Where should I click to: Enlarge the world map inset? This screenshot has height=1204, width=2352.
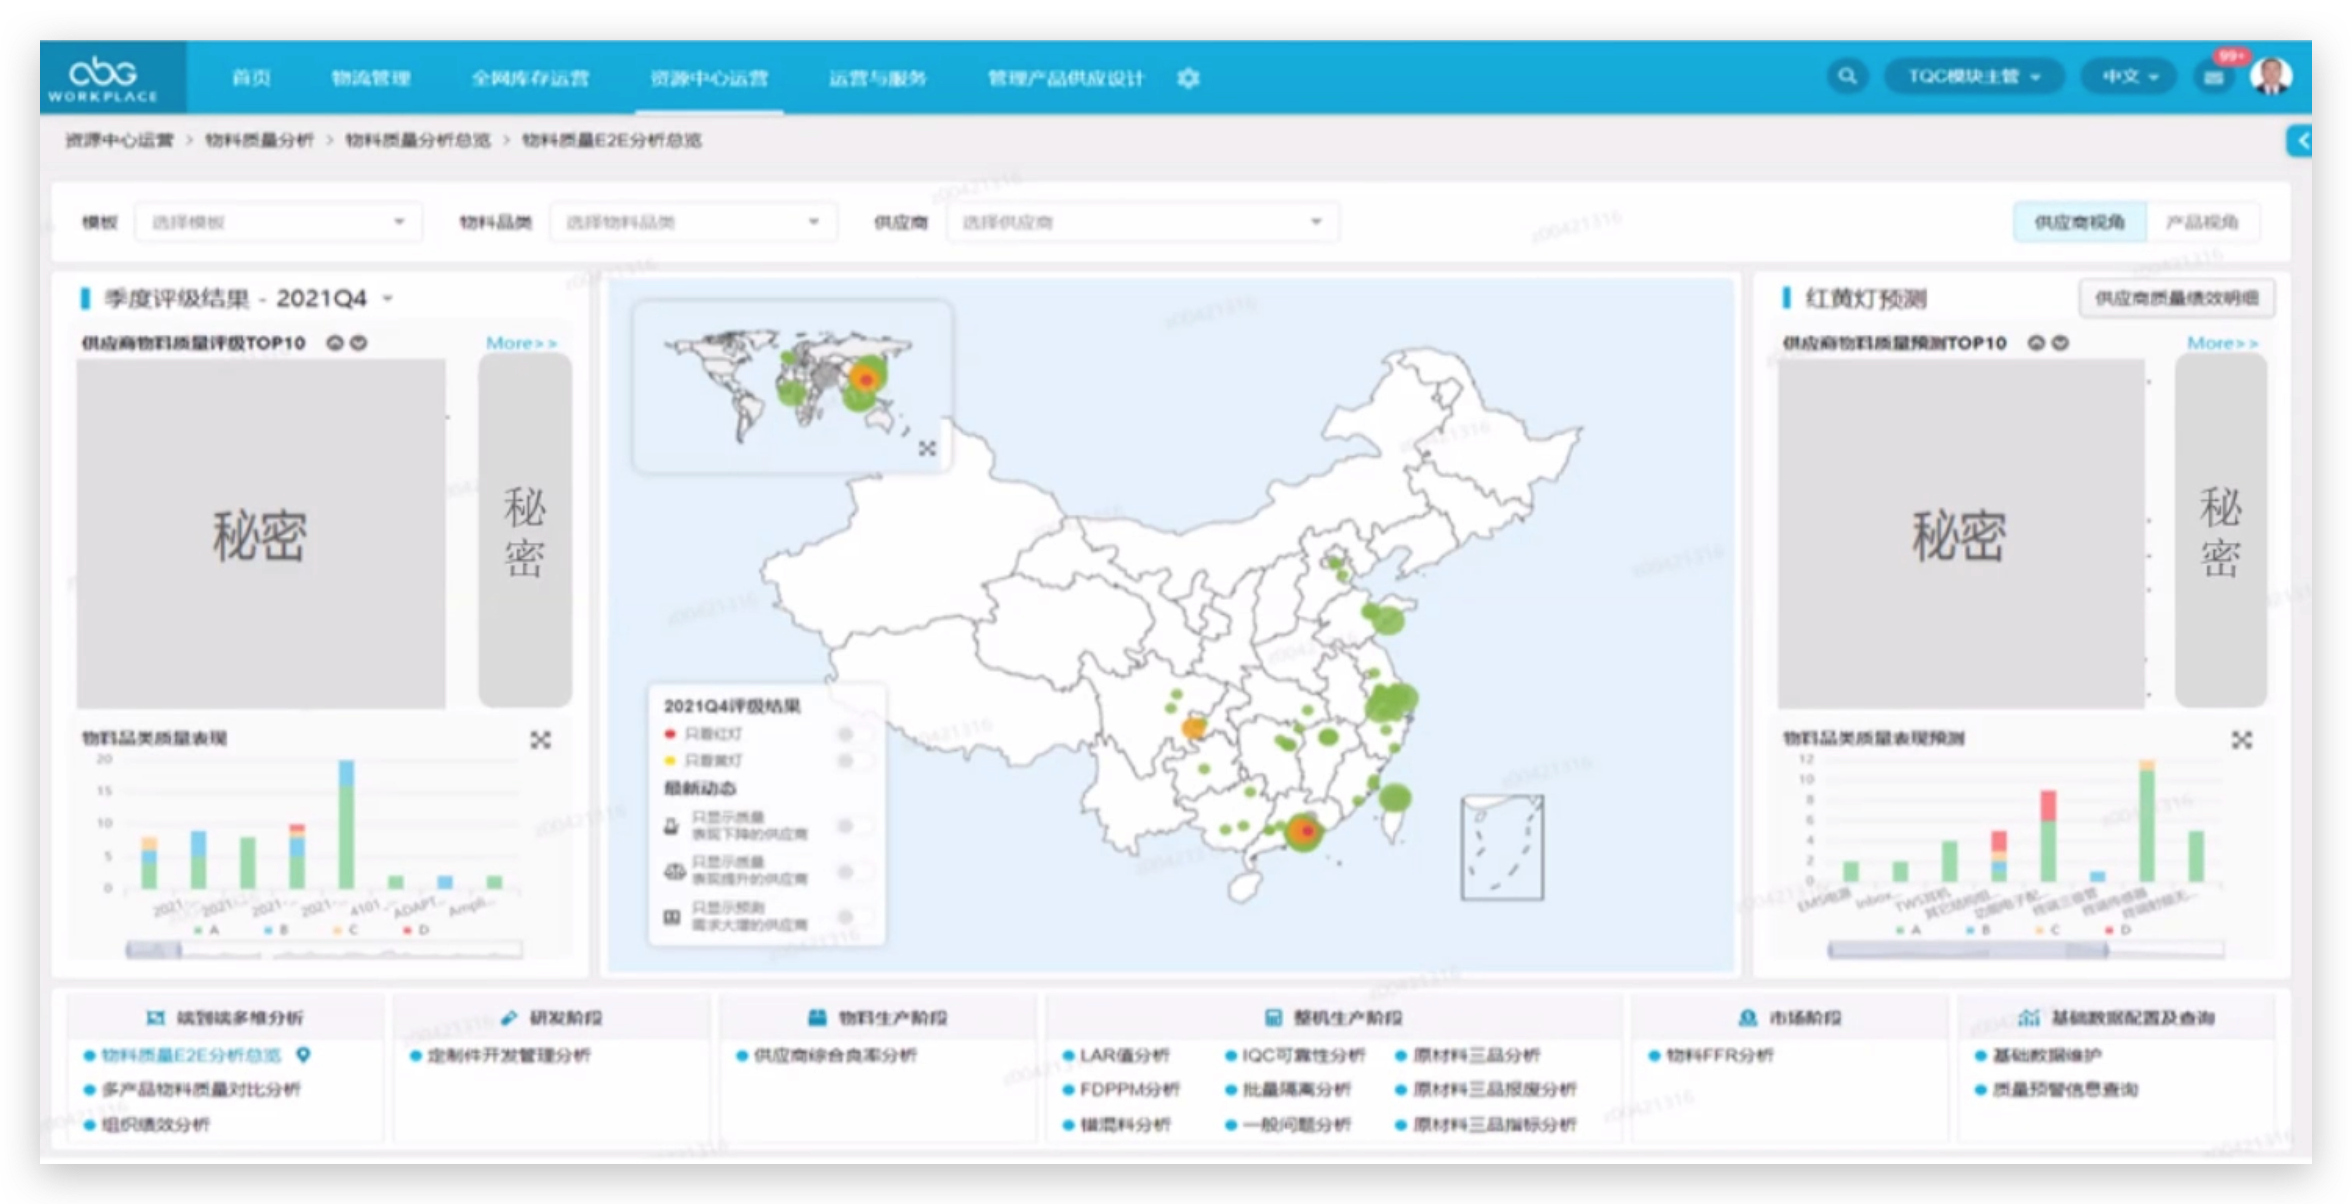(927, 449)
